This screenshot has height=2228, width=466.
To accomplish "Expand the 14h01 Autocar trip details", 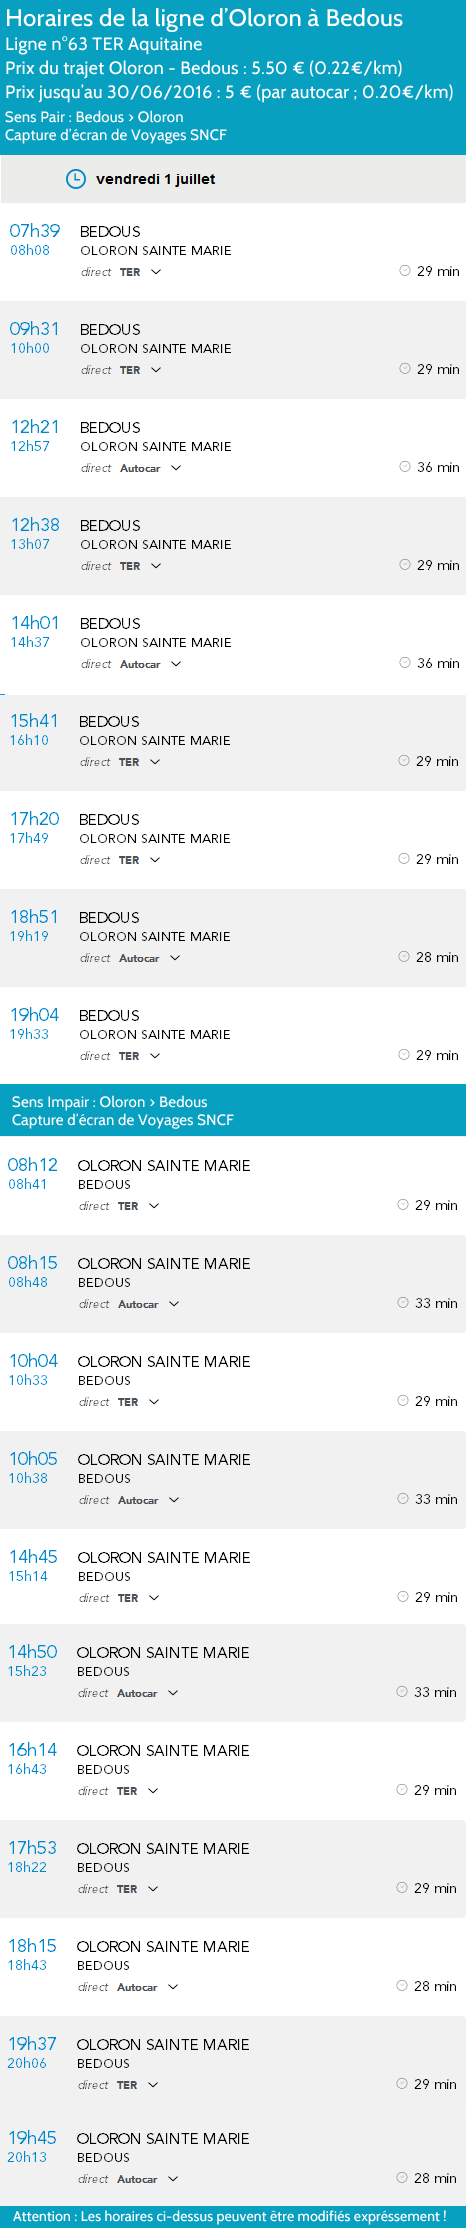I will pyautogui.click(x=176, y=664).
